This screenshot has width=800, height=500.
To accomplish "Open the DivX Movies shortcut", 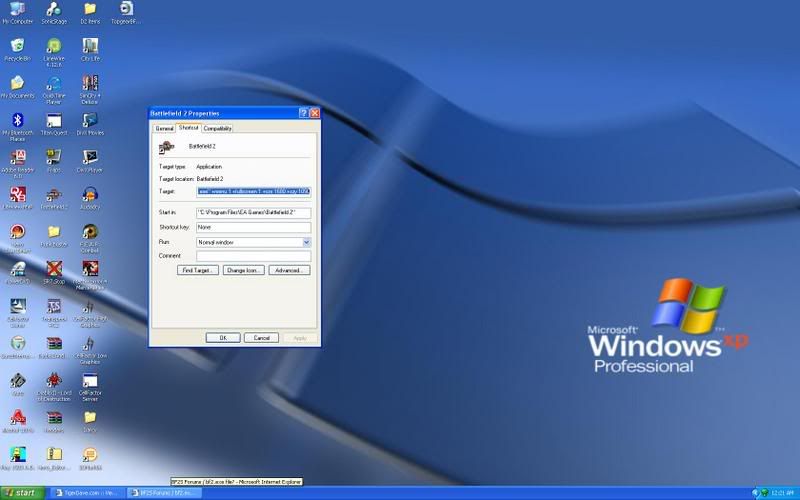I will 90,124.
